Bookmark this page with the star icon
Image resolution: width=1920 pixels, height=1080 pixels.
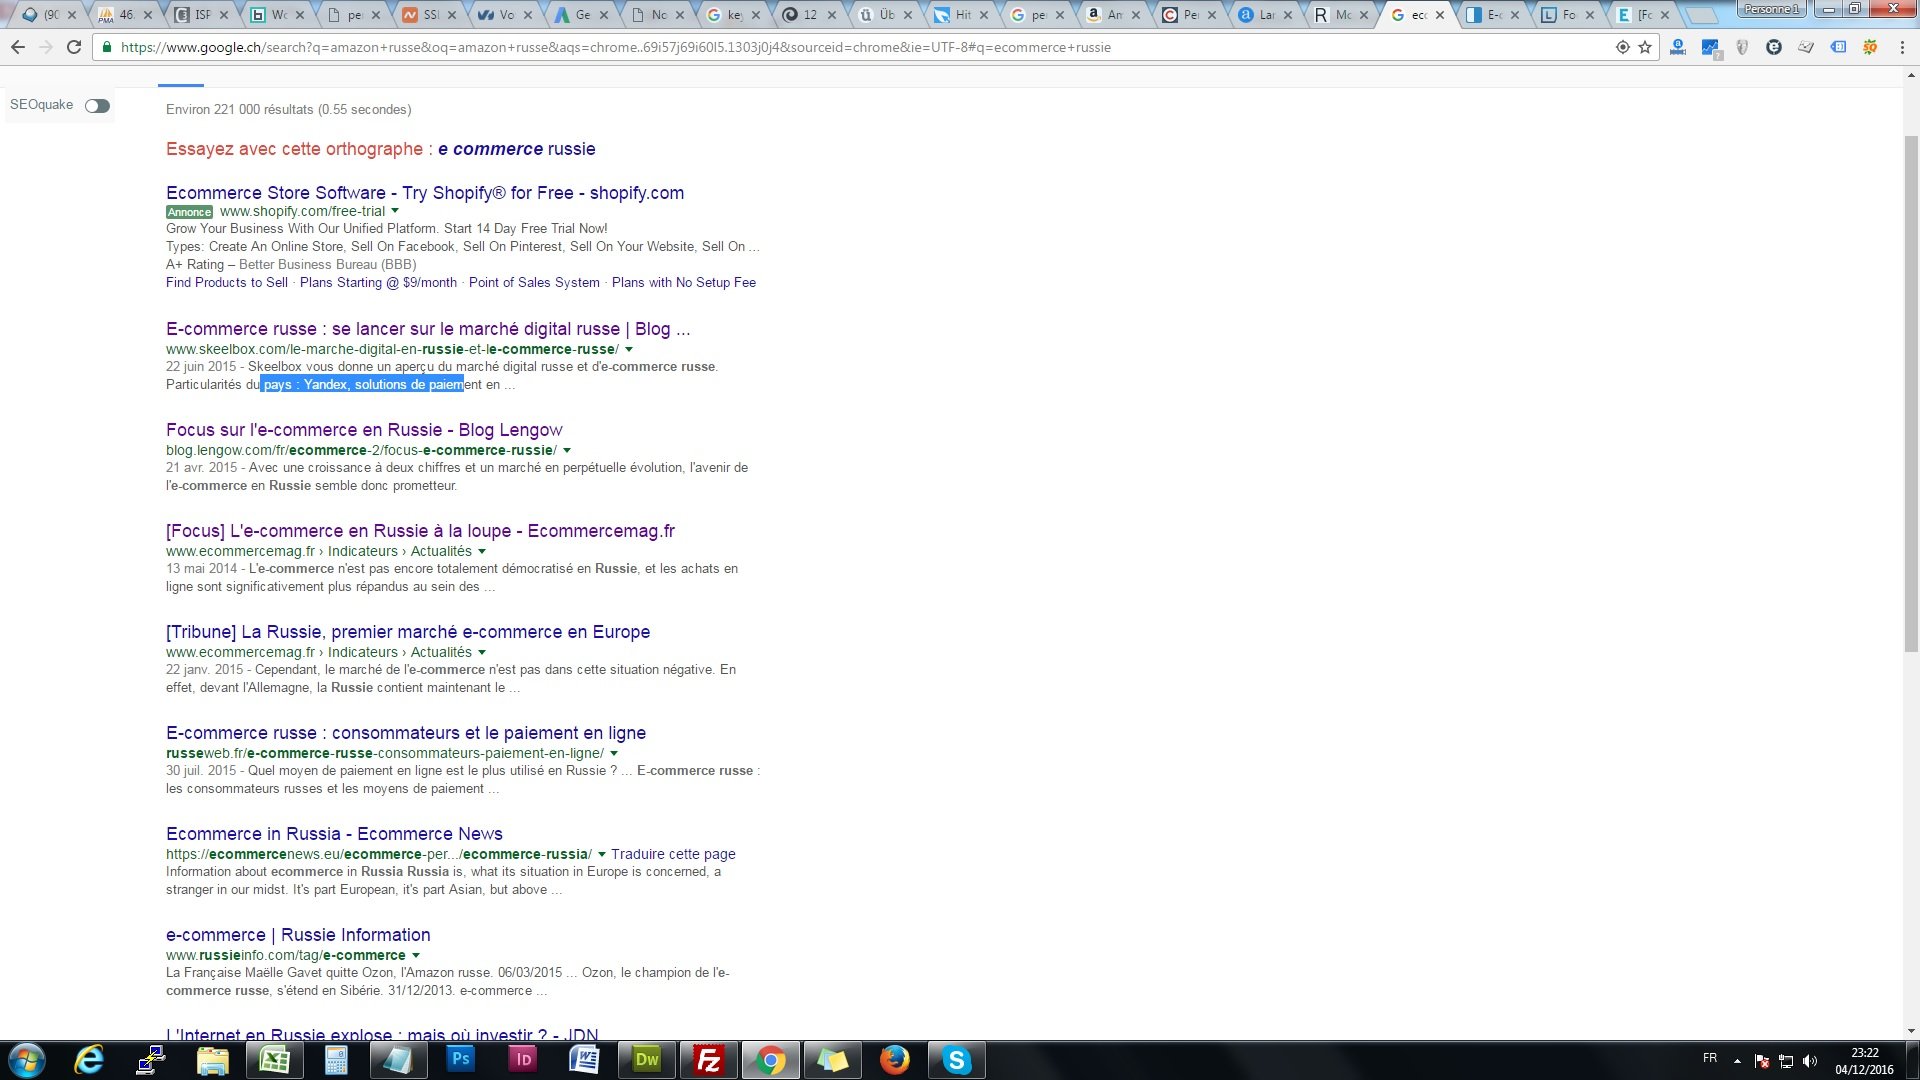tap(1645, 47)
